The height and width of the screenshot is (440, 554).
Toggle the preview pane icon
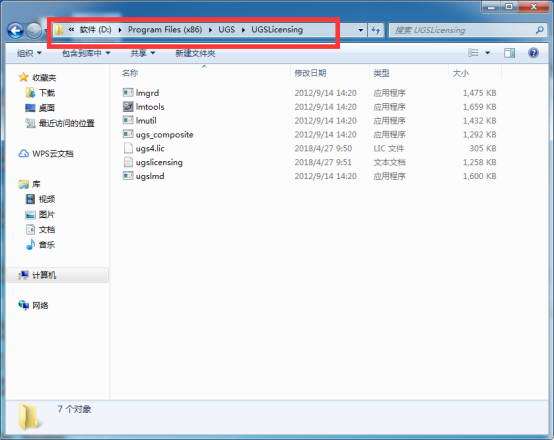[509, 53]
